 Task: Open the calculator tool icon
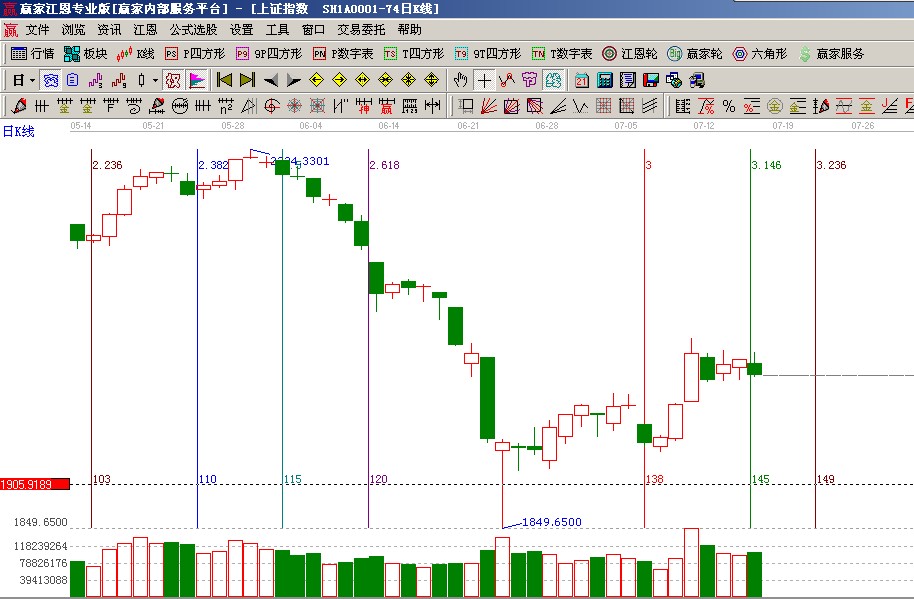pyautogui.click(x=605, y=79)
